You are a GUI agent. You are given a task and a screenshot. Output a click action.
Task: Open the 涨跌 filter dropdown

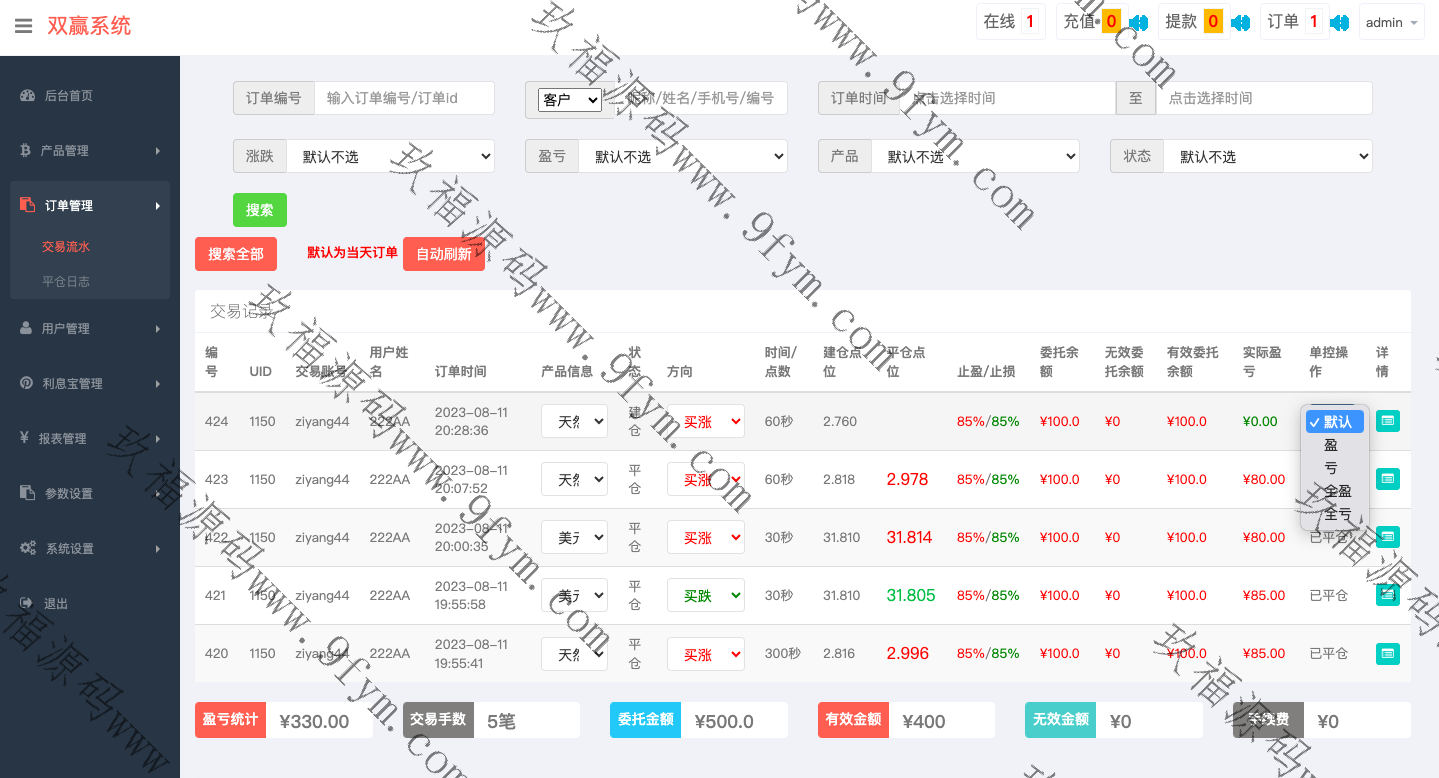point(390,157)
